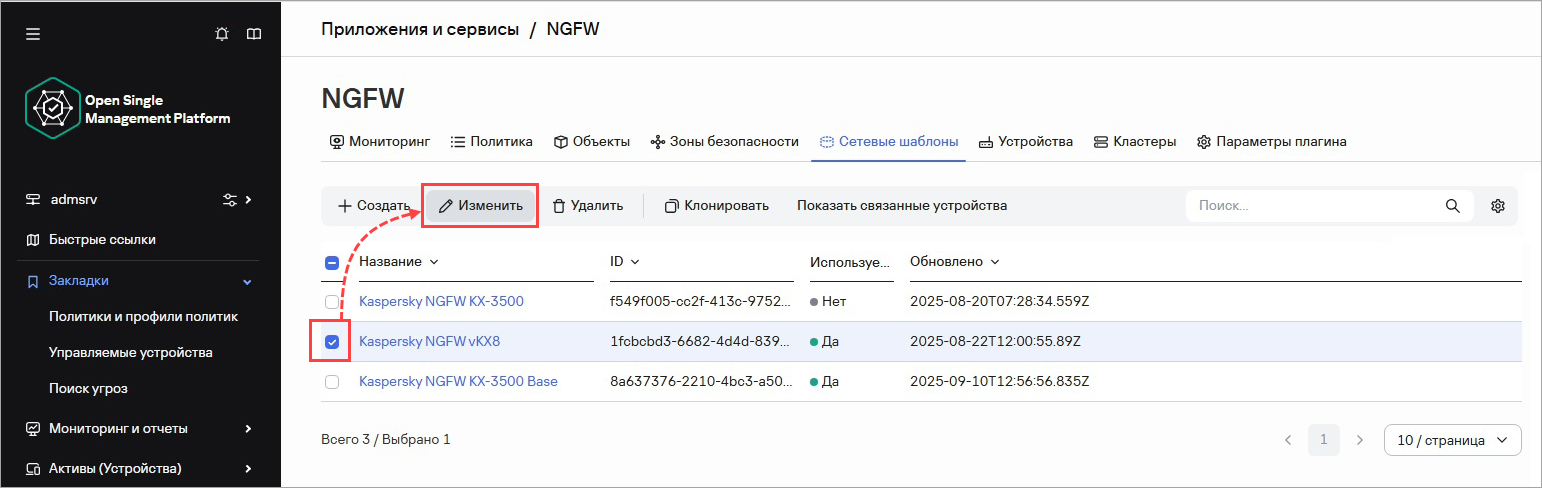Click the Используется column header
The image size is (1542, 488).
850,262
